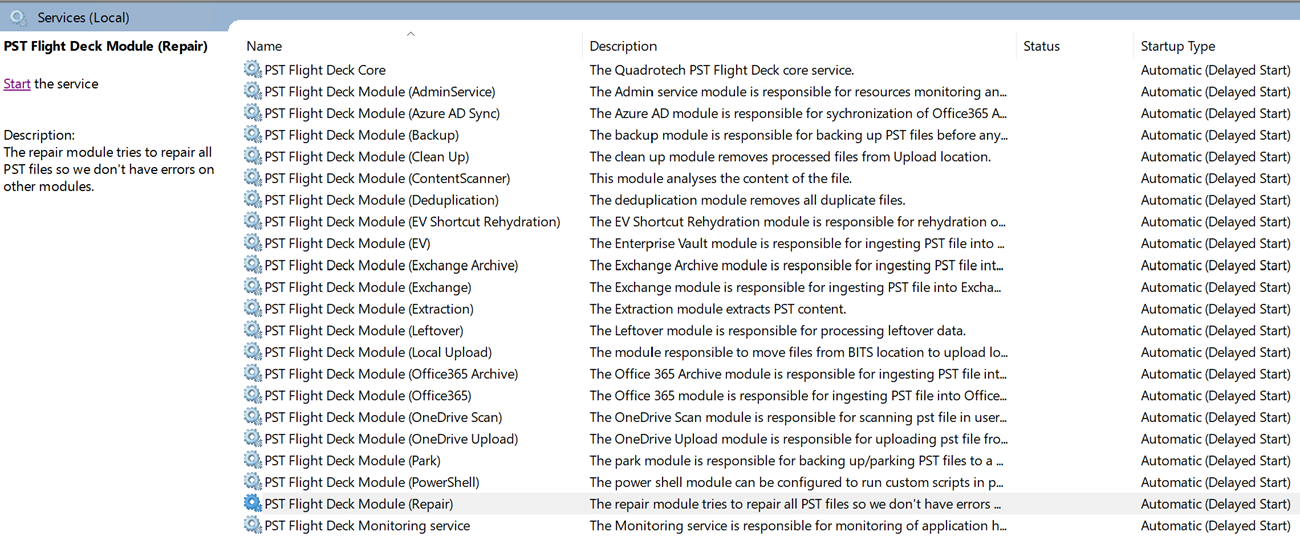Select PST Flight Deck Module (Repair) row name
The width and height of the screenshot is (1300, 536).
click(x=359, y=504)
